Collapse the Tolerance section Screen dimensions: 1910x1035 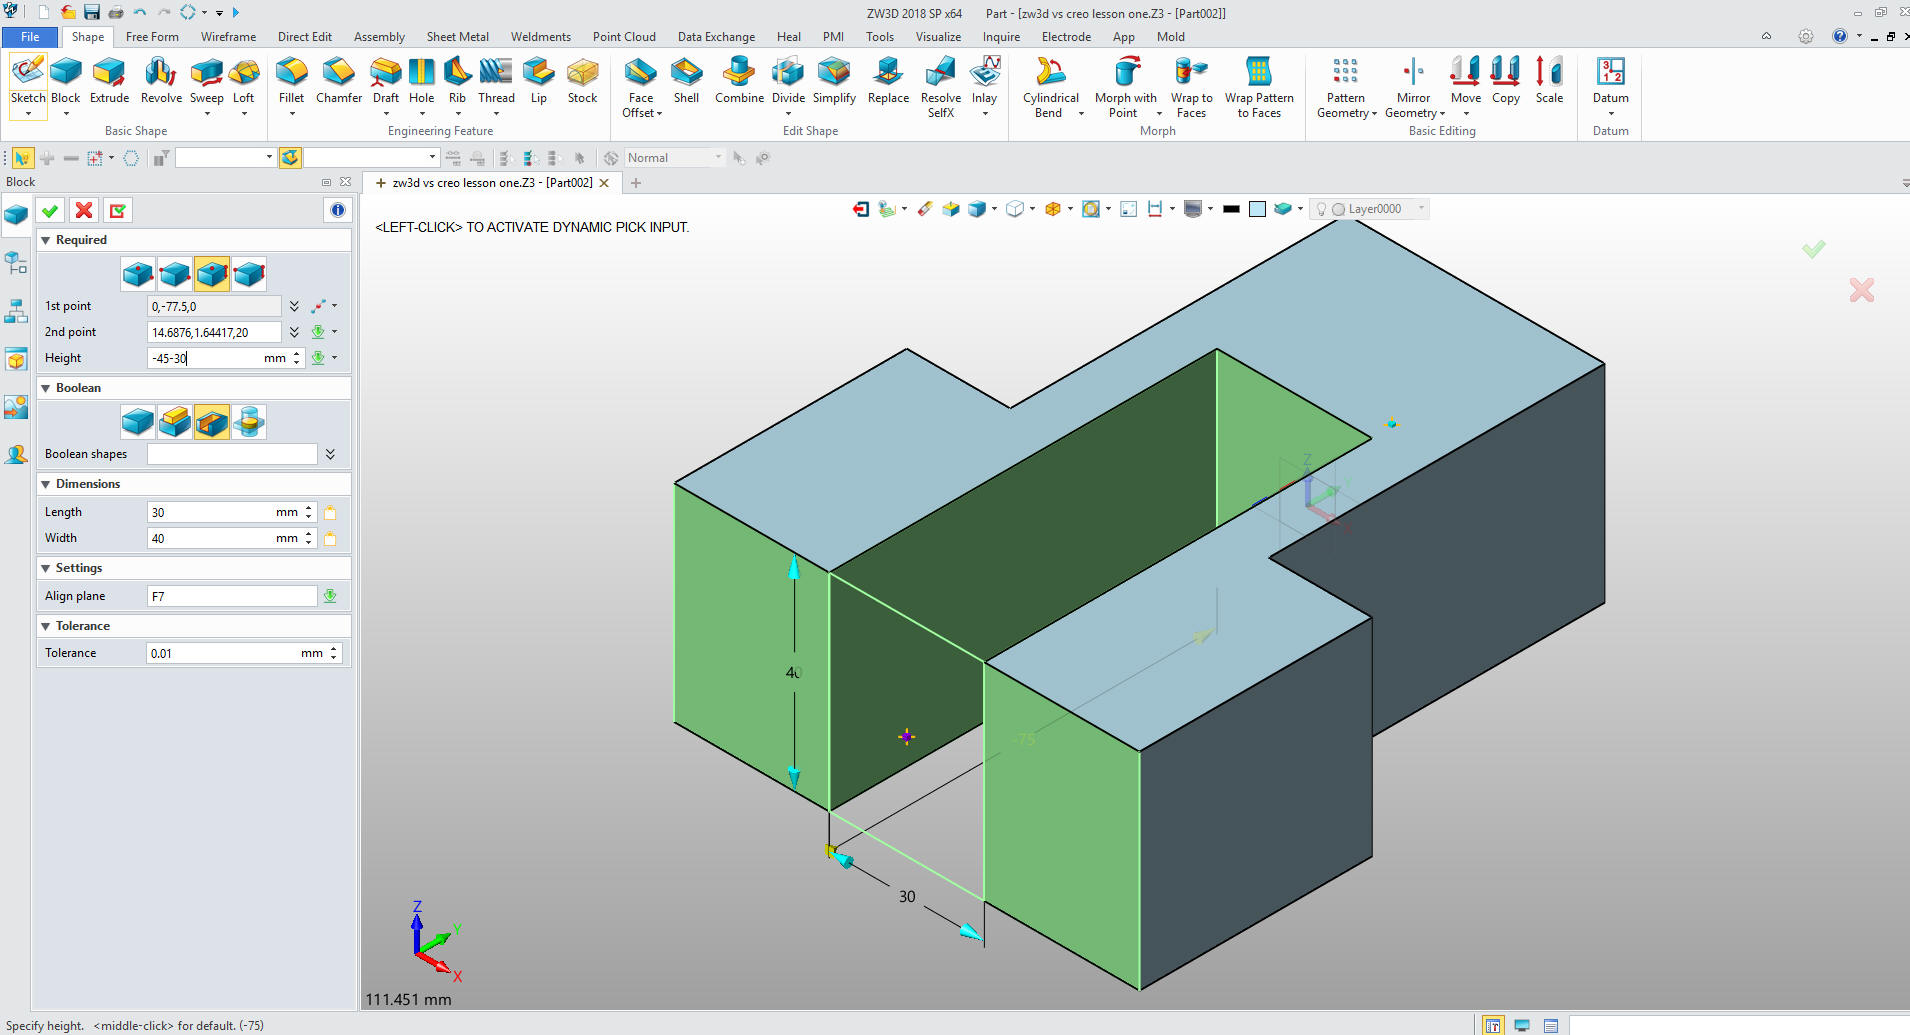(46, 626)
